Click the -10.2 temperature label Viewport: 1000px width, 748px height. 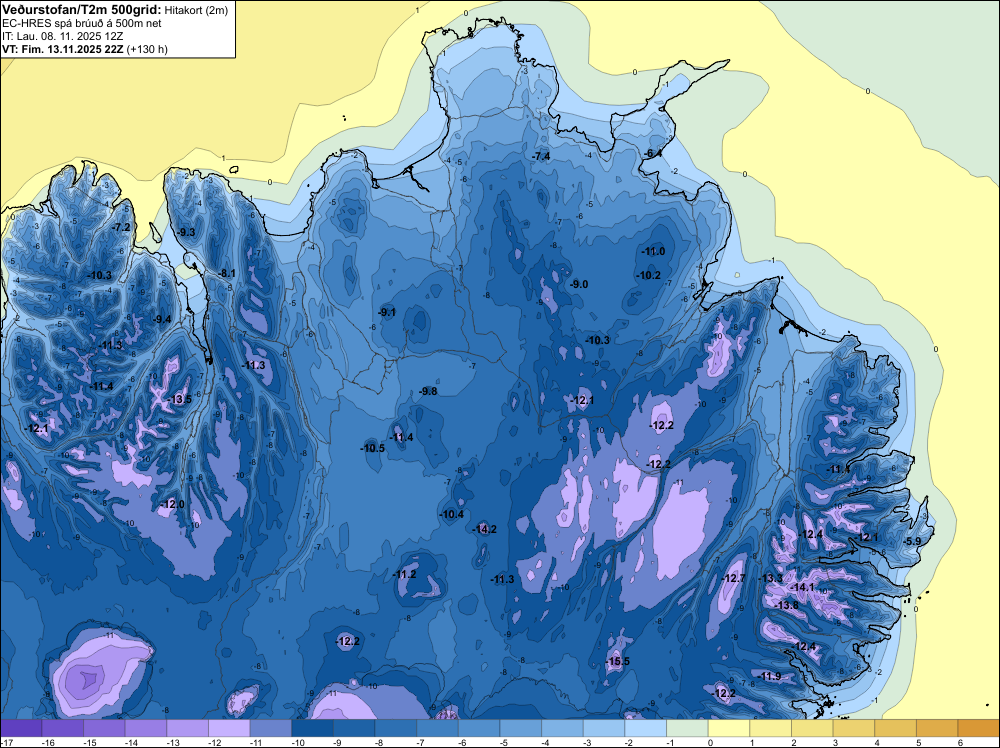point(649,275)
